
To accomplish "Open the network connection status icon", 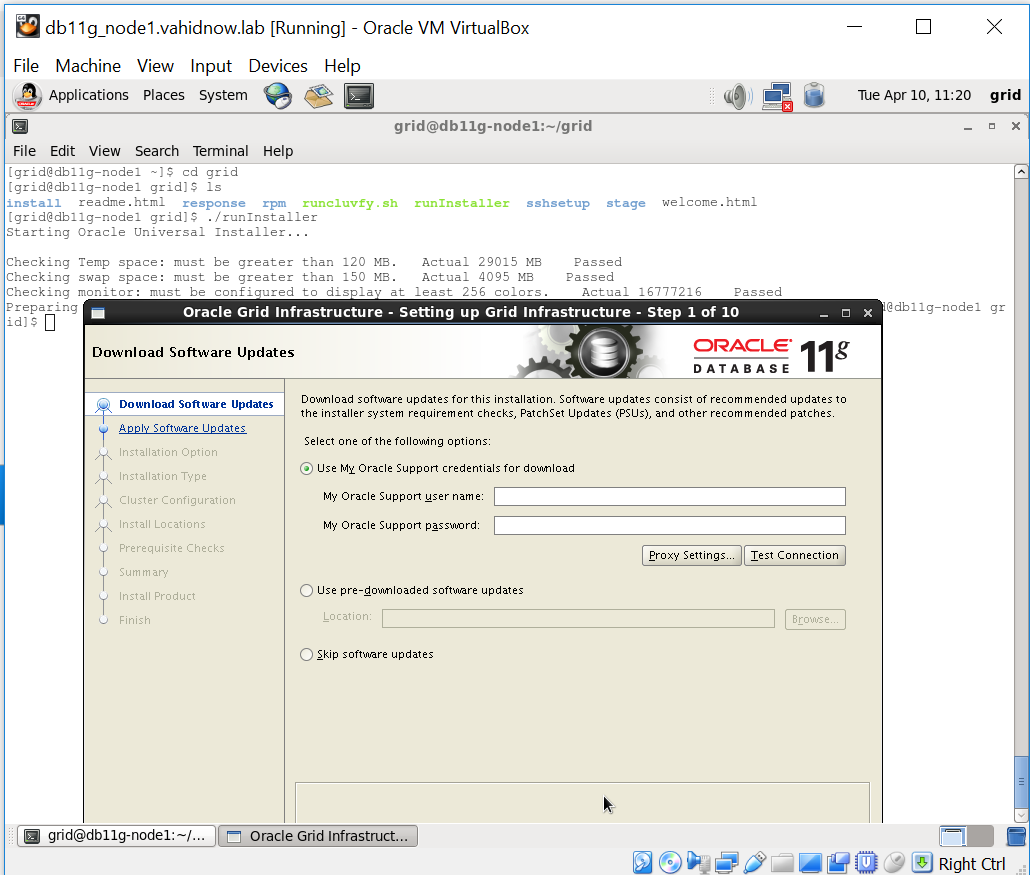I will [777, 97].
